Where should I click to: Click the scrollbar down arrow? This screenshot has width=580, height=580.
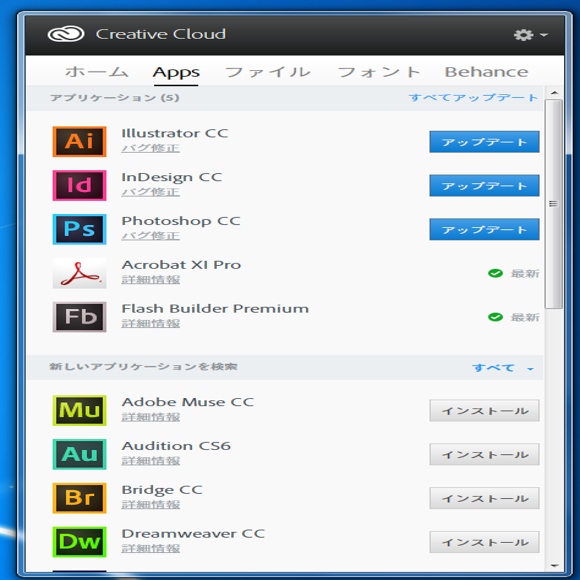coord(554,566)
